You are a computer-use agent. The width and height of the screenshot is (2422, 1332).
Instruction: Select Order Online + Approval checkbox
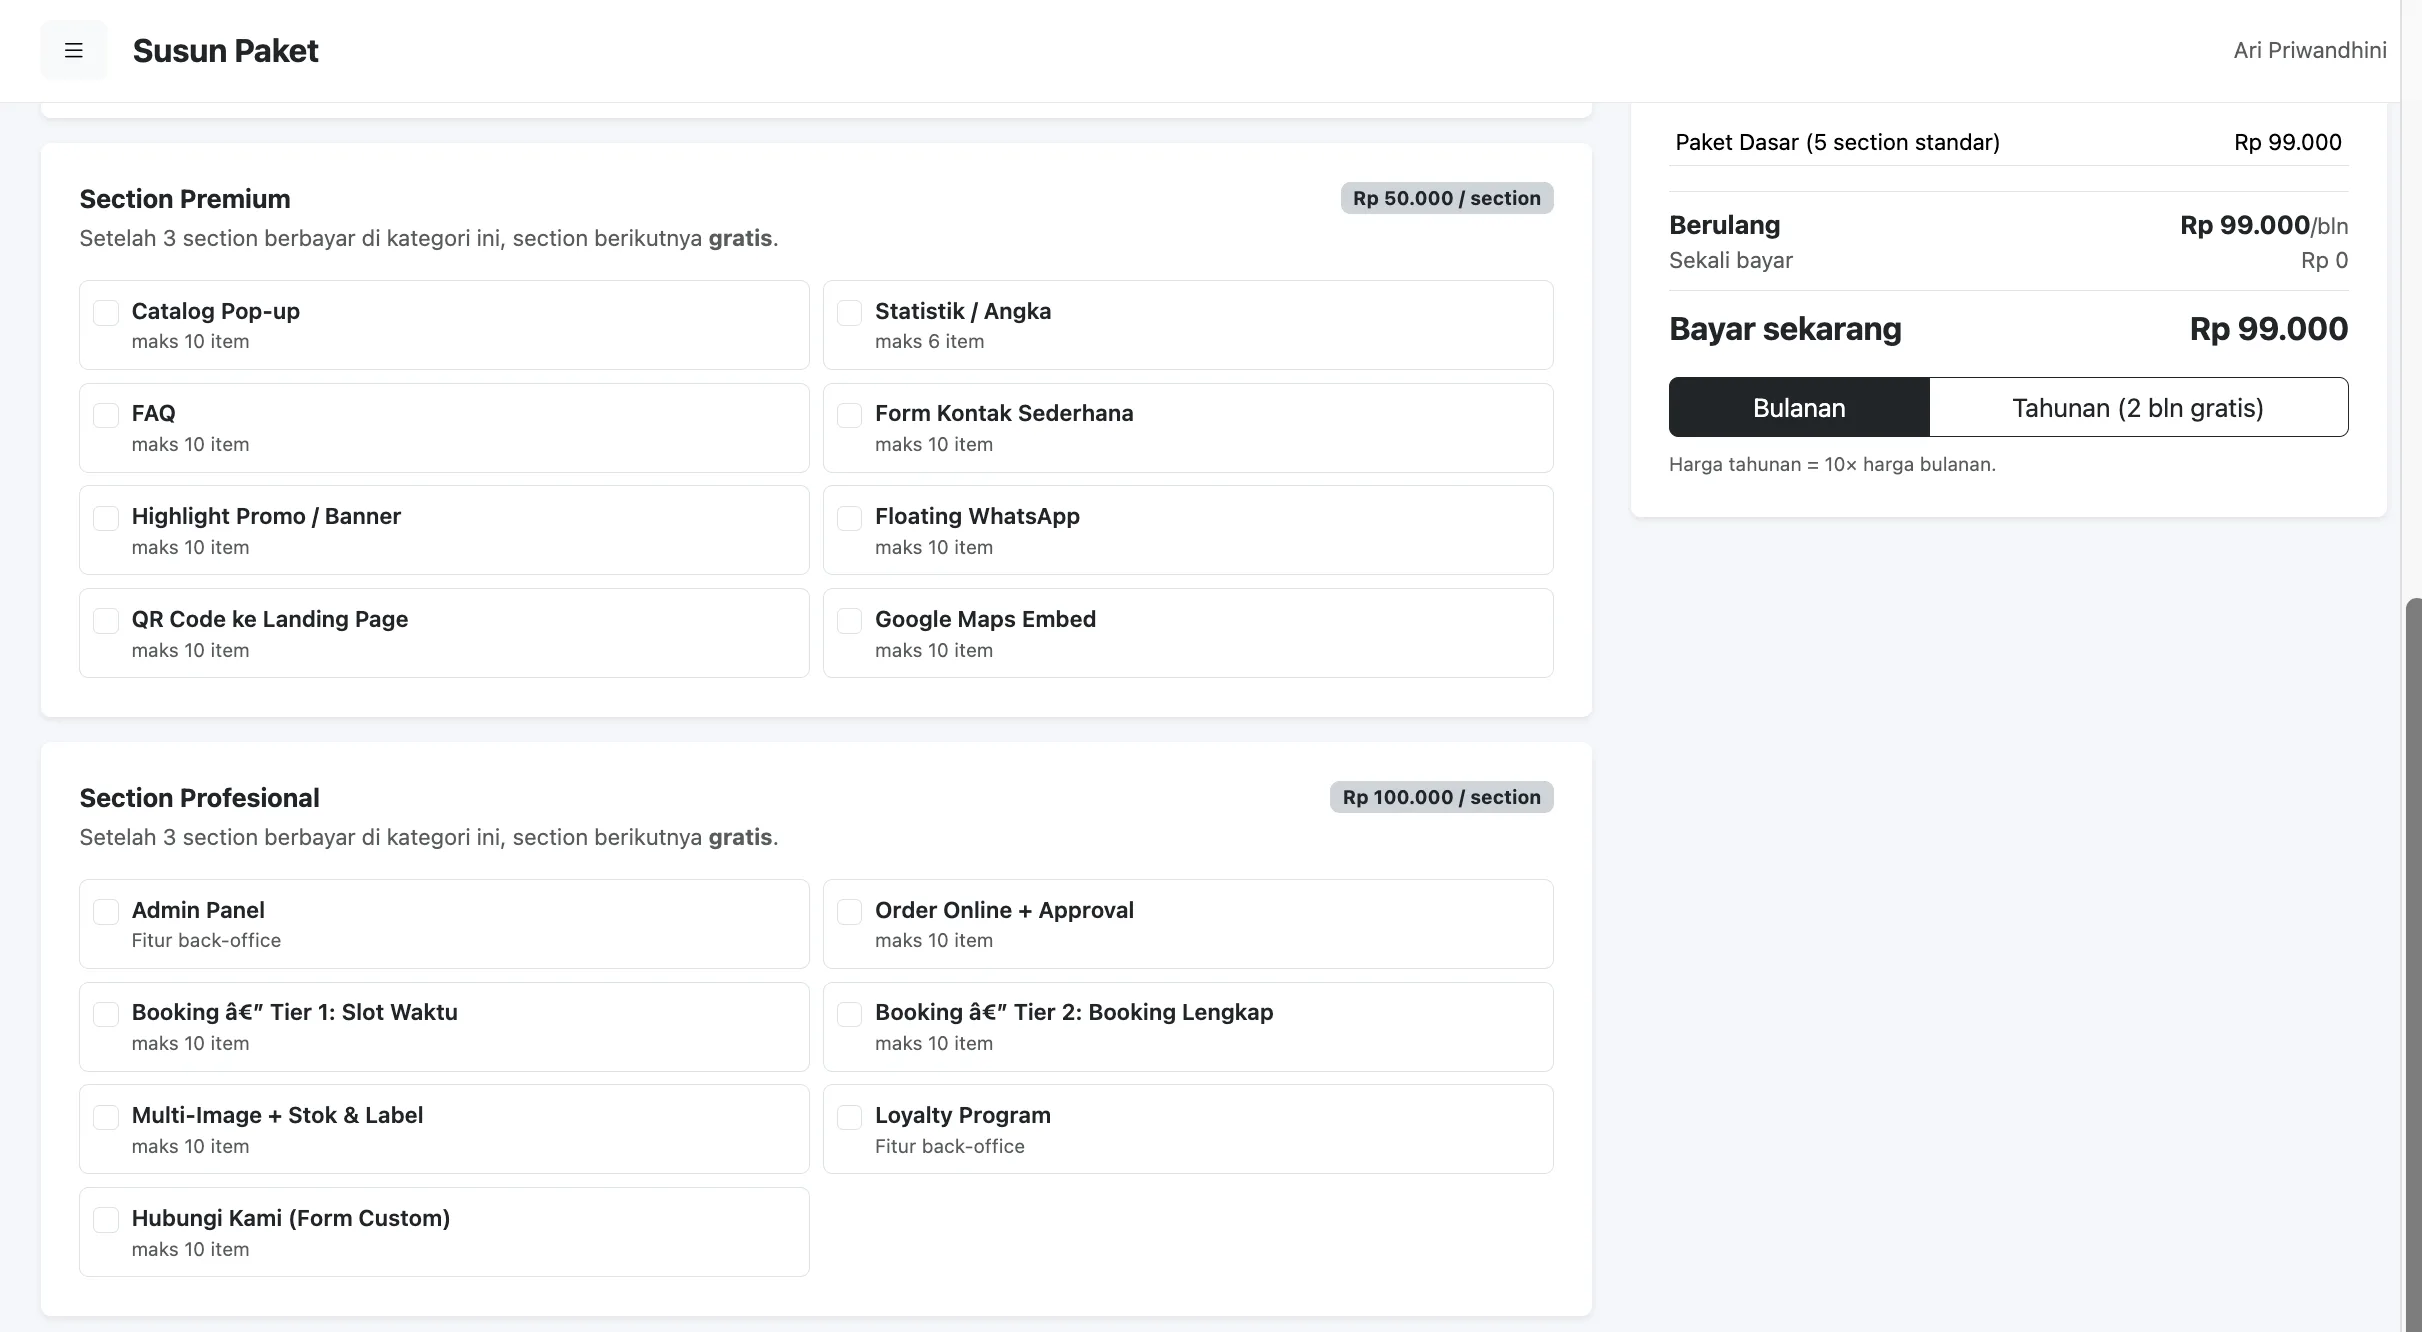[849, 912]
